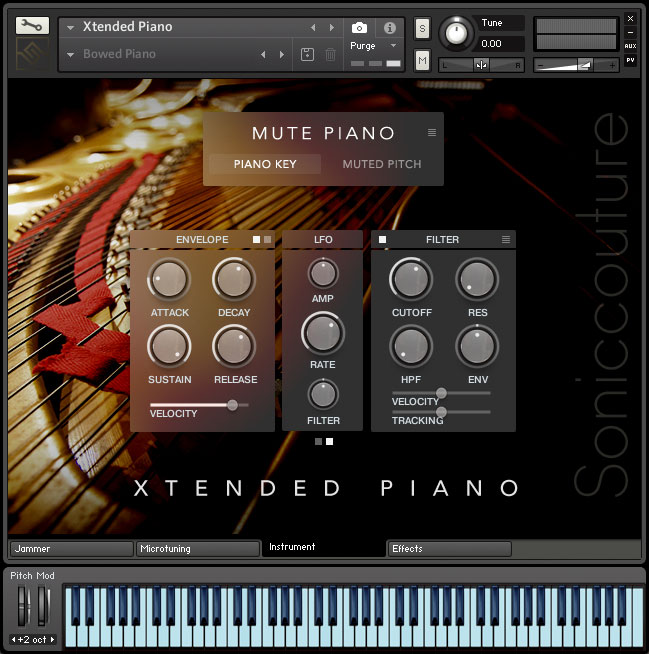
Task: Switch to the Microtuning tab
Action: pos(198,548)
